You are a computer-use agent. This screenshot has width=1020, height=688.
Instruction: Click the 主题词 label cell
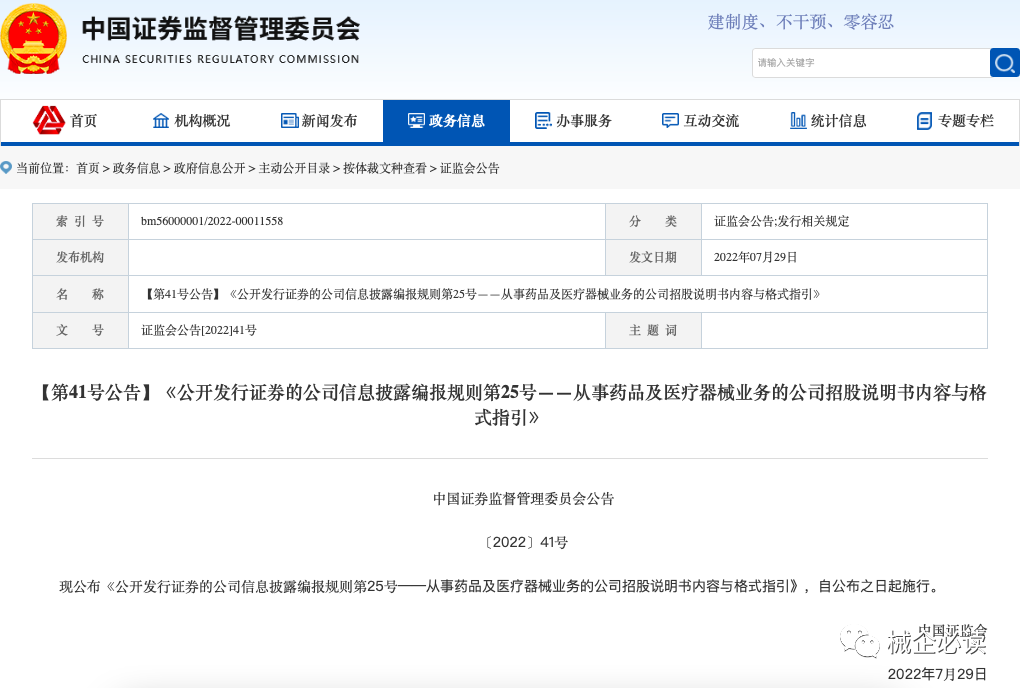[653, 330]
